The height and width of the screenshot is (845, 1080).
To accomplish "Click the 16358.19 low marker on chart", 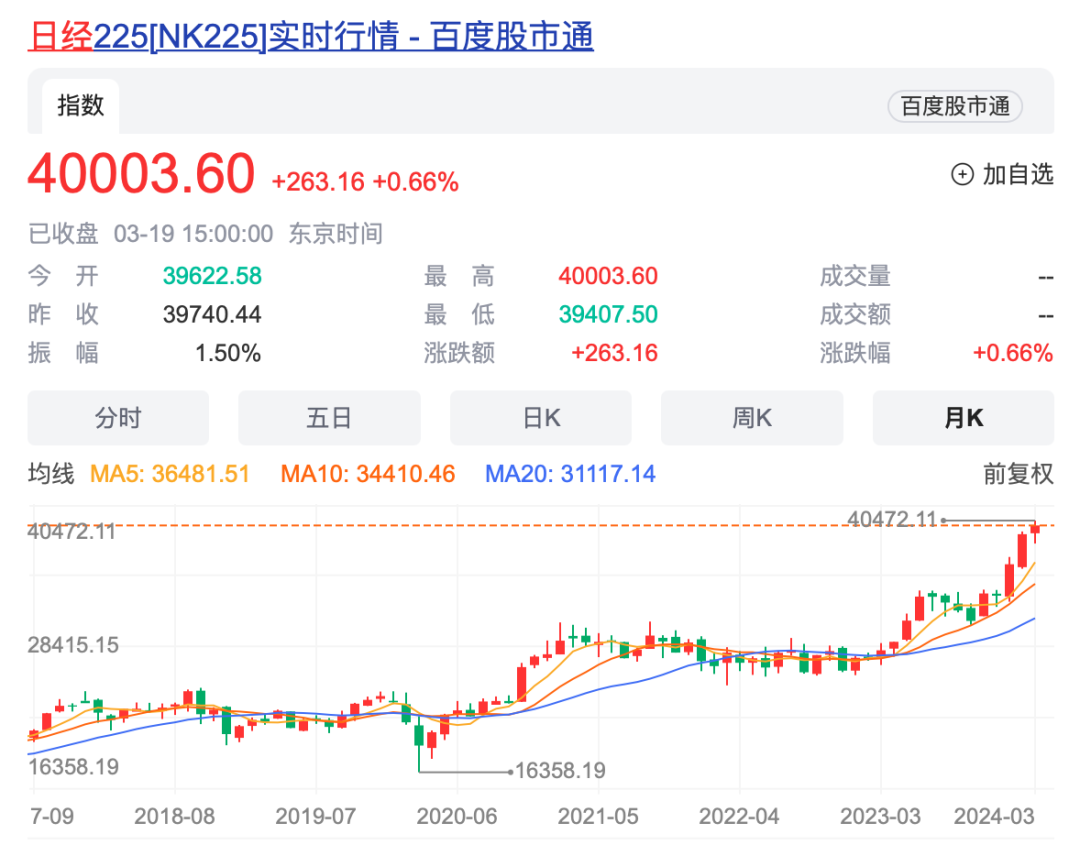I will click(x=561, y=770).
